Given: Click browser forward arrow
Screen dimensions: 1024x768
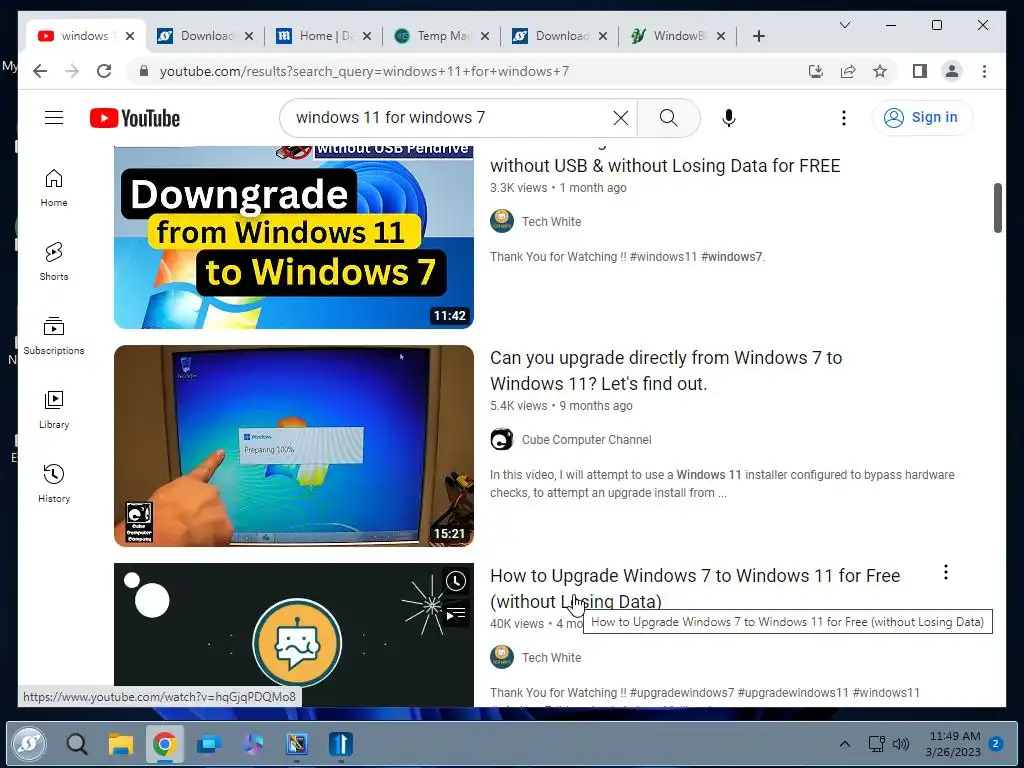Looking at the screenshot, I should [x=72, y=71].
